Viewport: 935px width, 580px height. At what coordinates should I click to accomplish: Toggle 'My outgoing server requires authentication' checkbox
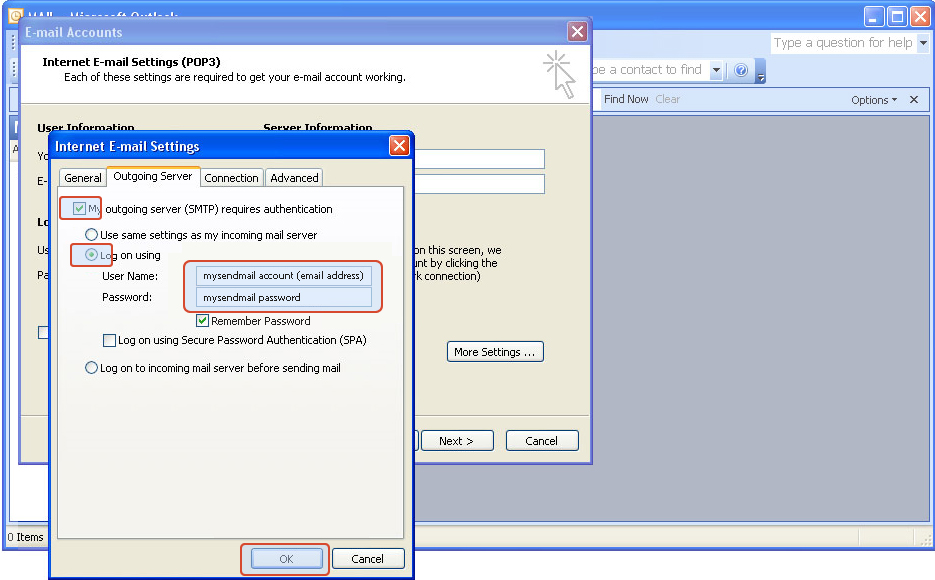80,209
